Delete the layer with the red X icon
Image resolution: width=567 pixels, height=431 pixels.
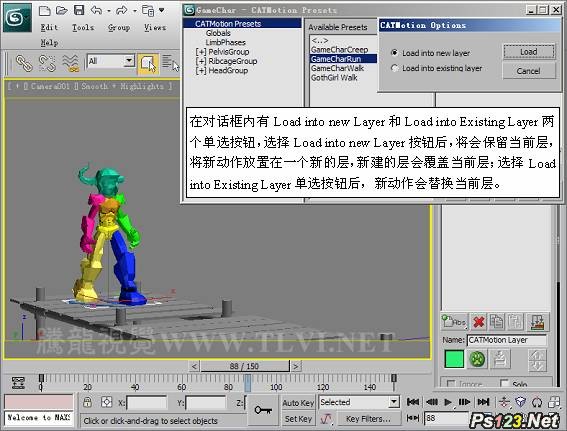(479, 321)
